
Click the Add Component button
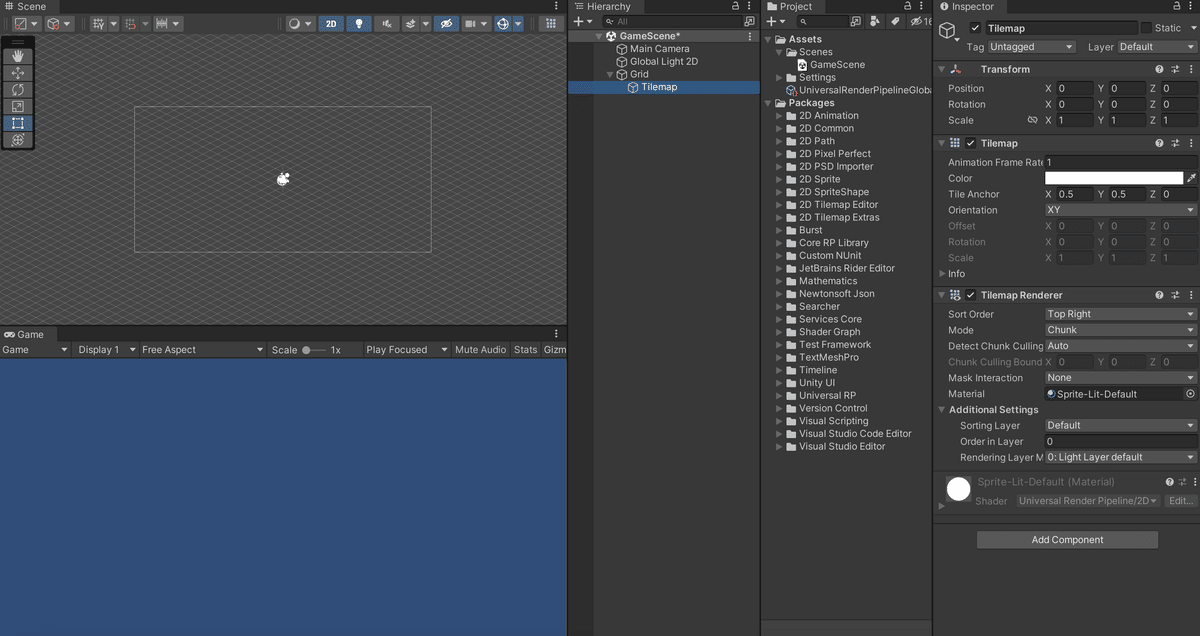click(x=1067, y=540)
